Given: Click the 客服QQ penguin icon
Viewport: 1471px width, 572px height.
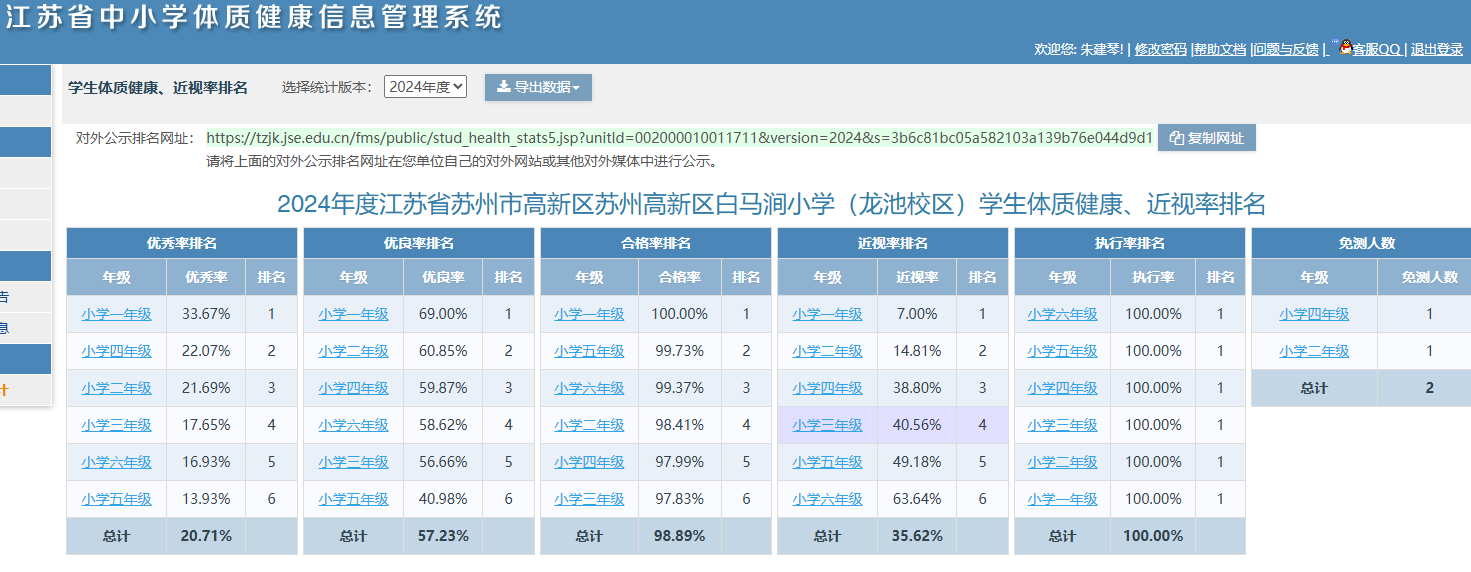Looking at the screenshot, I should (x=1345, y=47).
